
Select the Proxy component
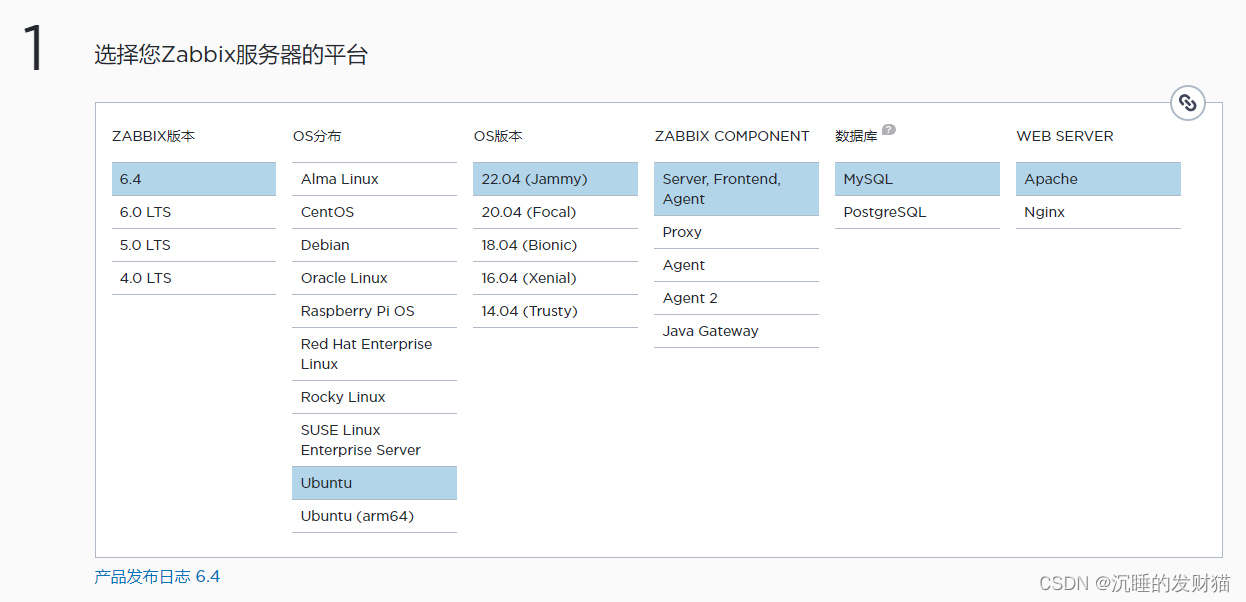[x=736, y=232]
